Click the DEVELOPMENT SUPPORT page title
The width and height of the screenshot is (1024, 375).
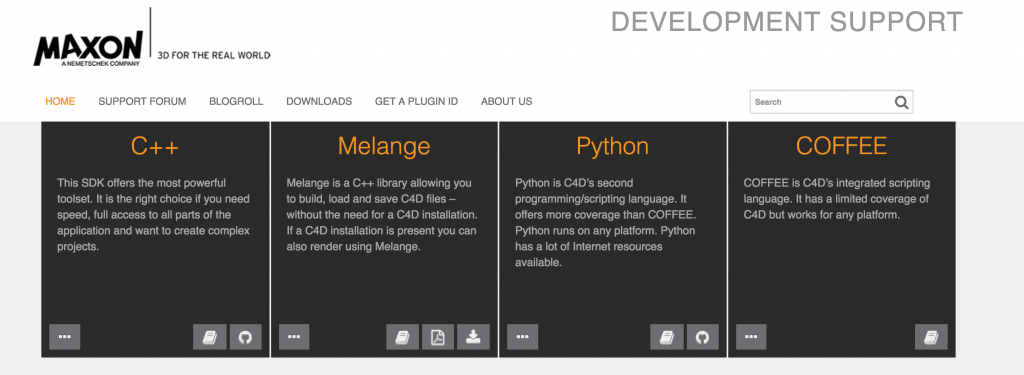787,22
